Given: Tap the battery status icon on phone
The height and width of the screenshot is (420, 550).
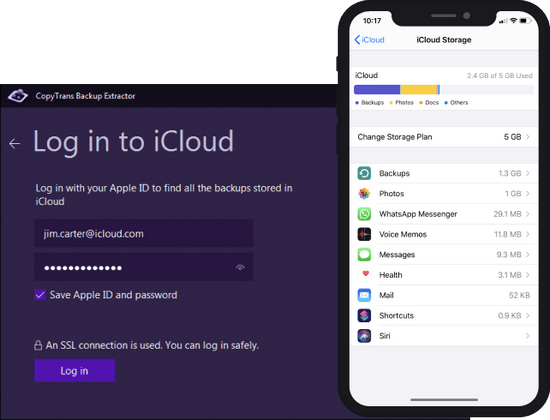Looking at the screenshot, I should tap(525, 21).
